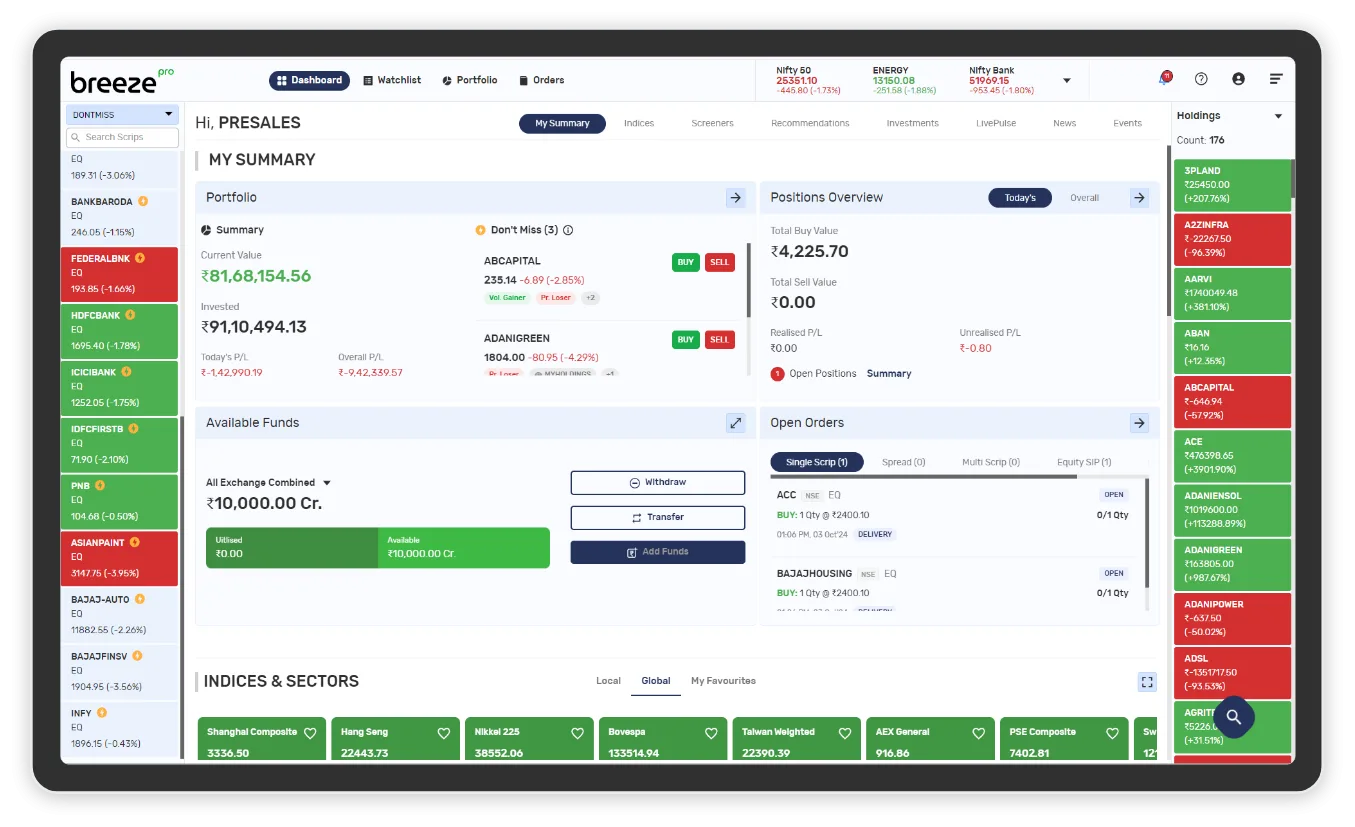Show My Favourites indices tab
The width and height of the screenshot is (1355, 827).
coord(723,681)
